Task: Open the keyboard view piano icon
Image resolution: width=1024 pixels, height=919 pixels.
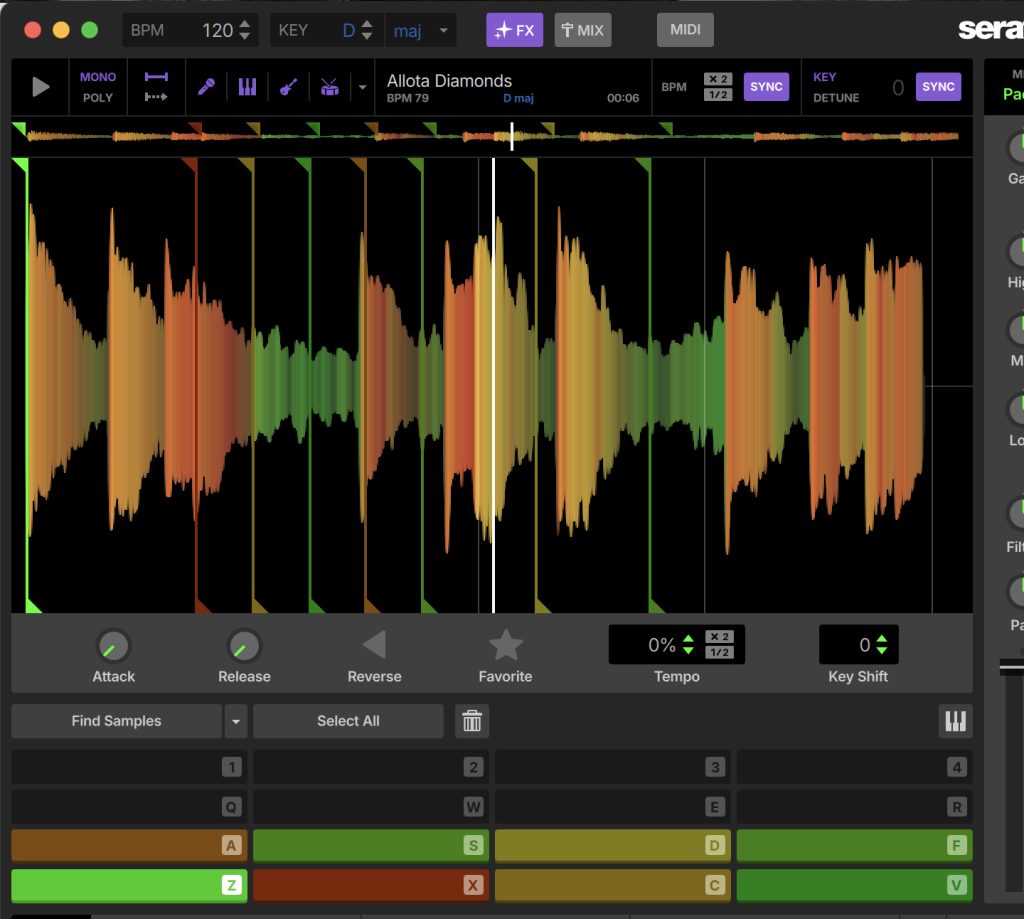Action: point(955,721)
